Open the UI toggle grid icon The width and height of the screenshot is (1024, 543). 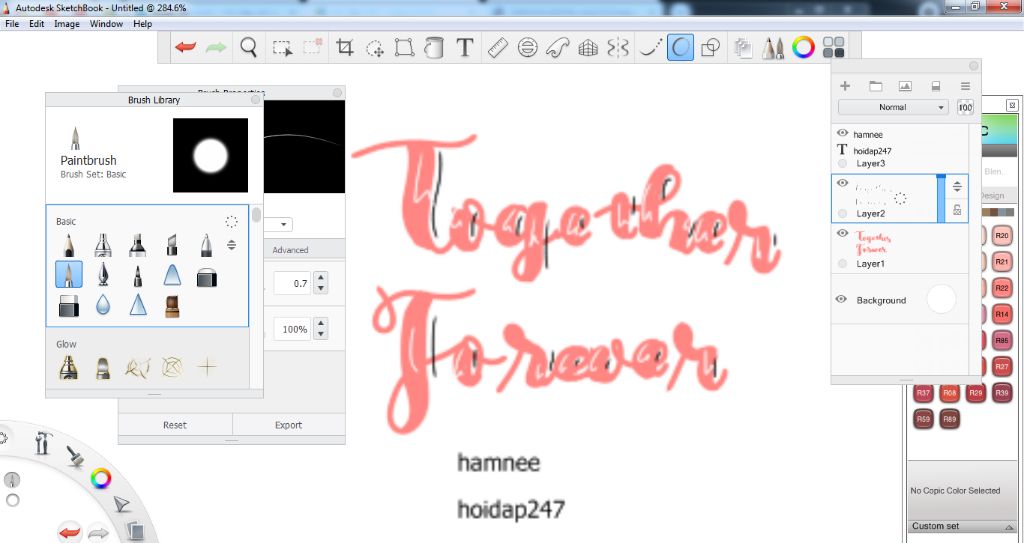click(x=833, y=48)
